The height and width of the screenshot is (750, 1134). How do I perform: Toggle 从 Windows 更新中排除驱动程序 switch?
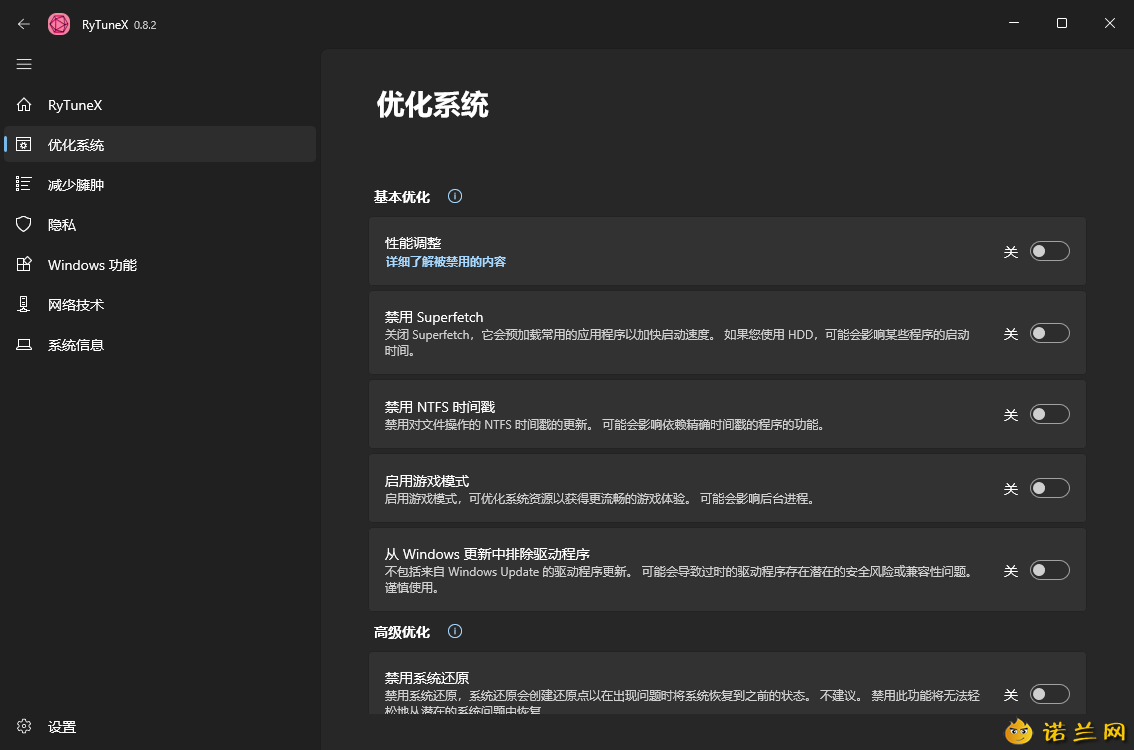click(x=1049, y=570)
